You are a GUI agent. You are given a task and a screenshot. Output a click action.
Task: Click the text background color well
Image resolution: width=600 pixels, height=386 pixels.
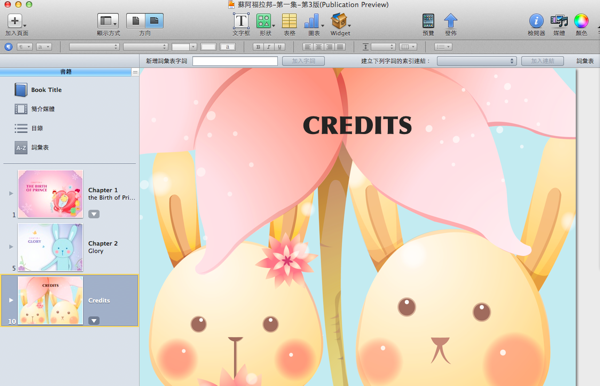tap(227, 47)
